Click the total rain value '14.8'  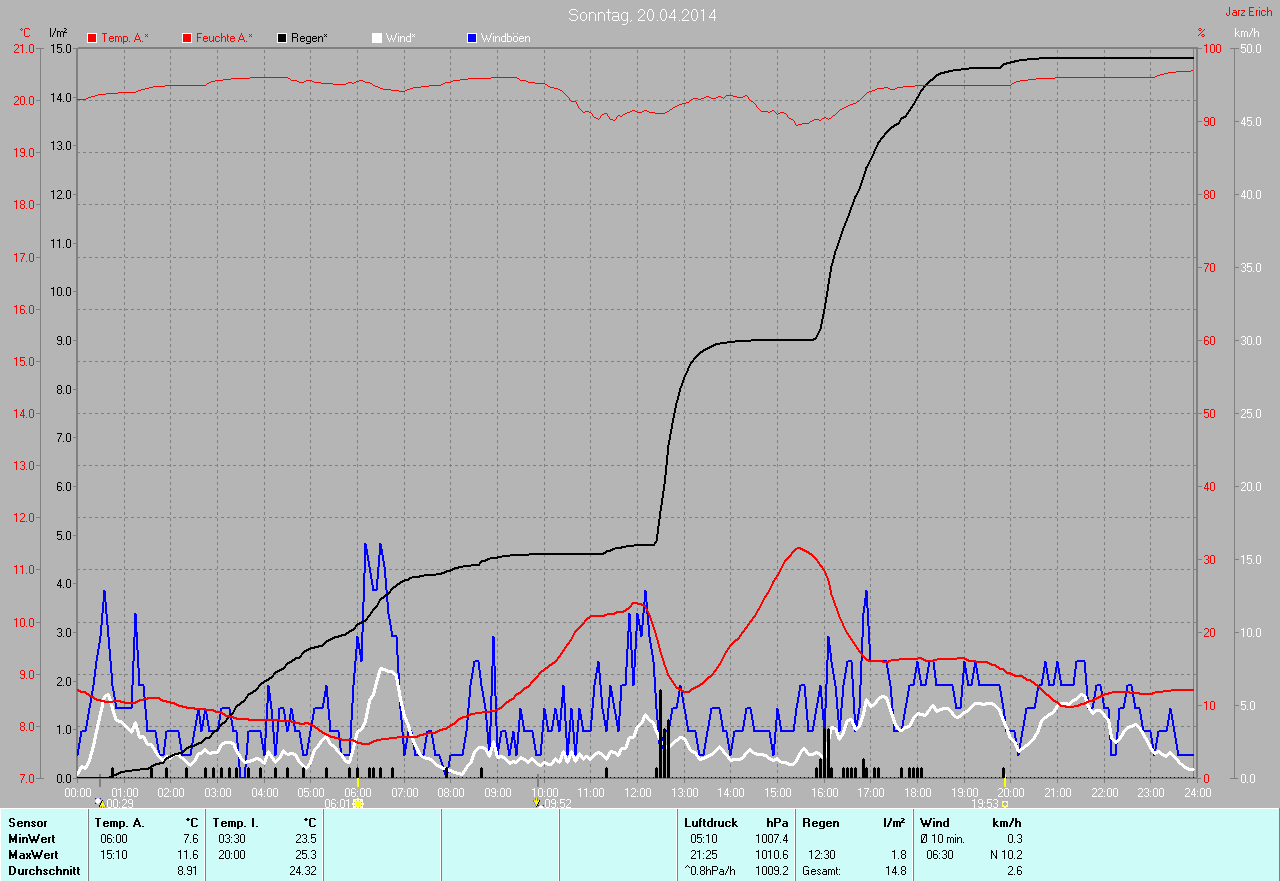tap(895, 871)
